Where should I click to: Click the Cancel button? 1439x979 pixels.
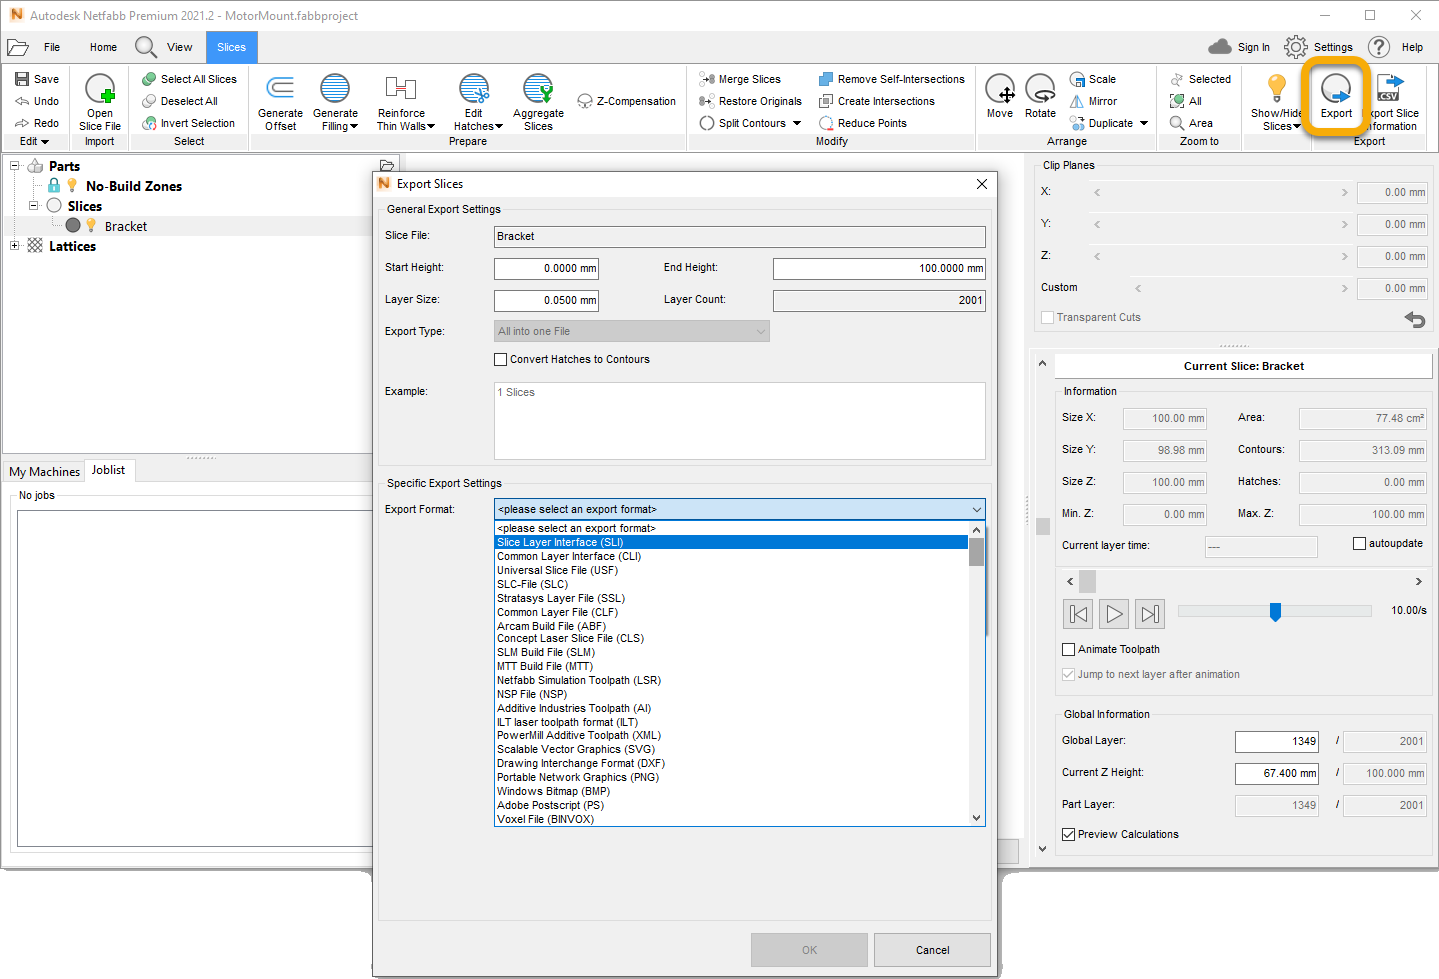click(x=932, y=950)
